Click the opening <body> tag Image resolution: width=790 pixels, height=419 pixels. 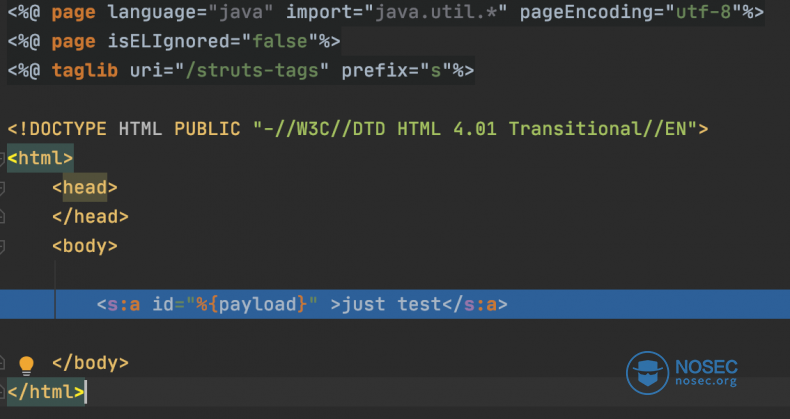[x=85, y=246]
